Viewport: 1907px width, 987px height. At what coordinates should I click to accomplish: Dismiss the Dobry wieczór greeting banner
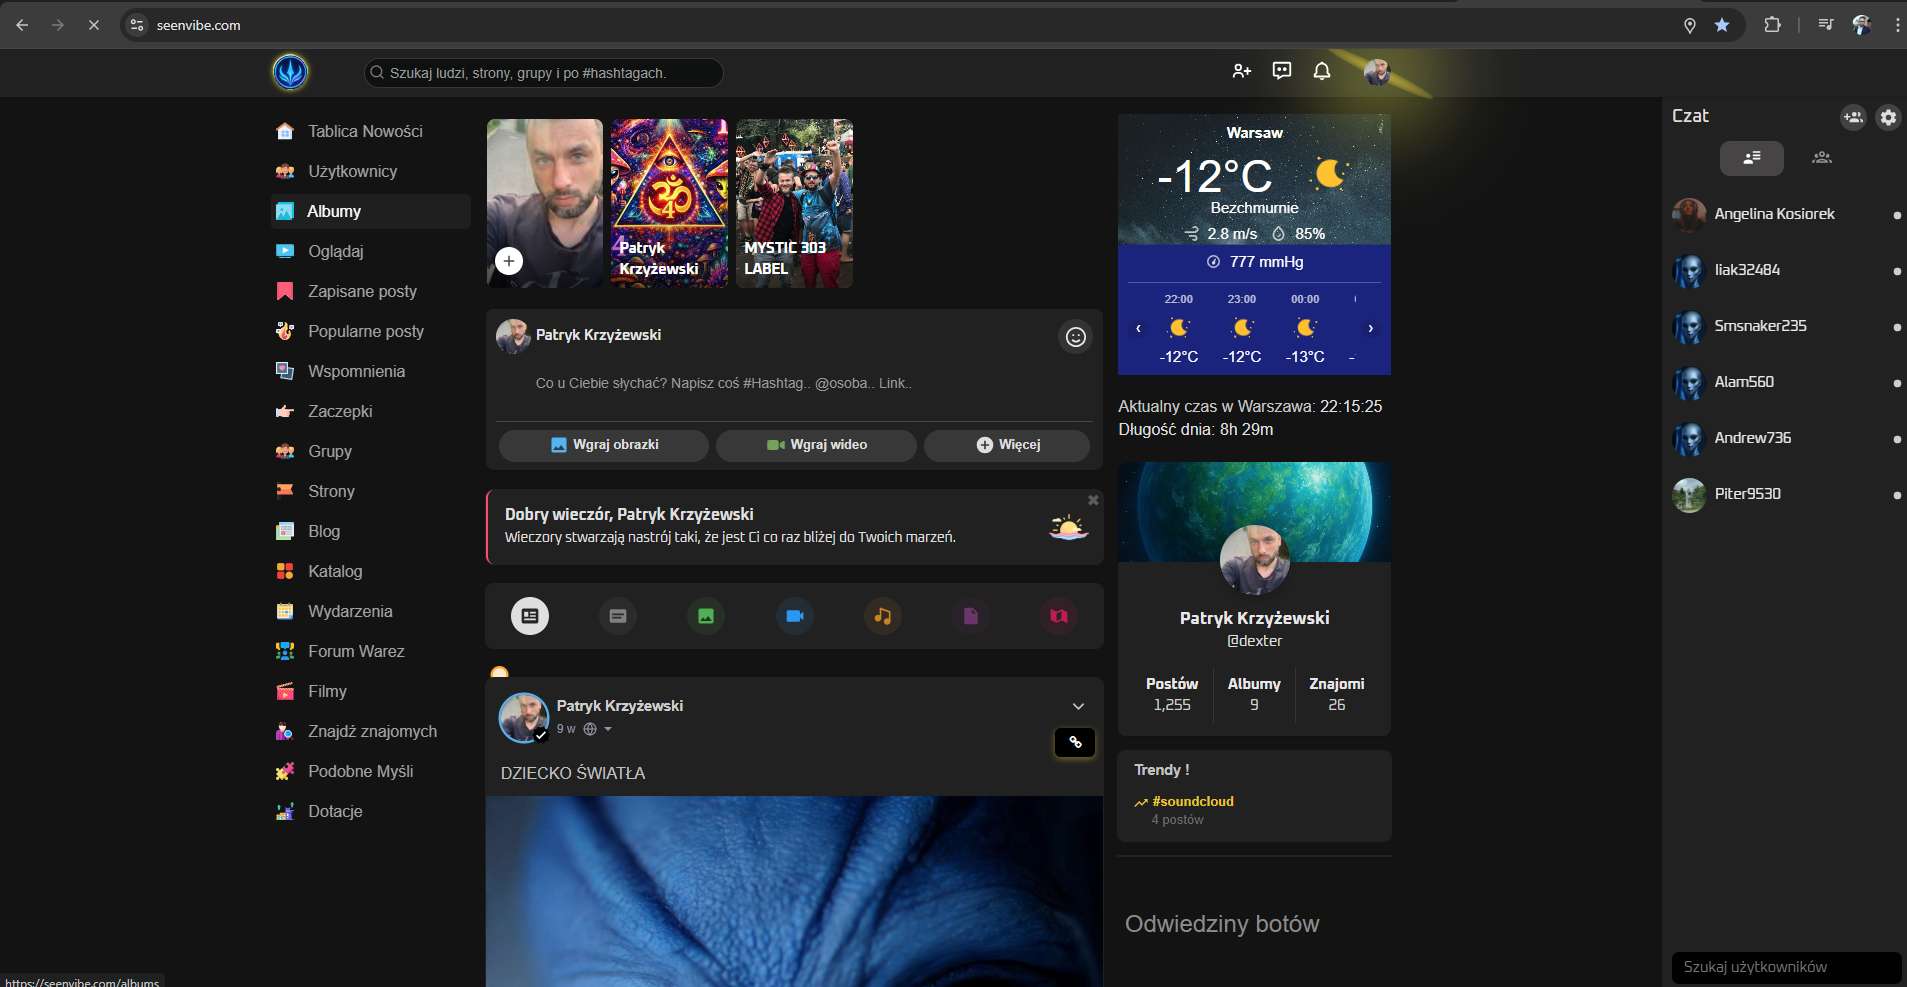click(1093, 500)
